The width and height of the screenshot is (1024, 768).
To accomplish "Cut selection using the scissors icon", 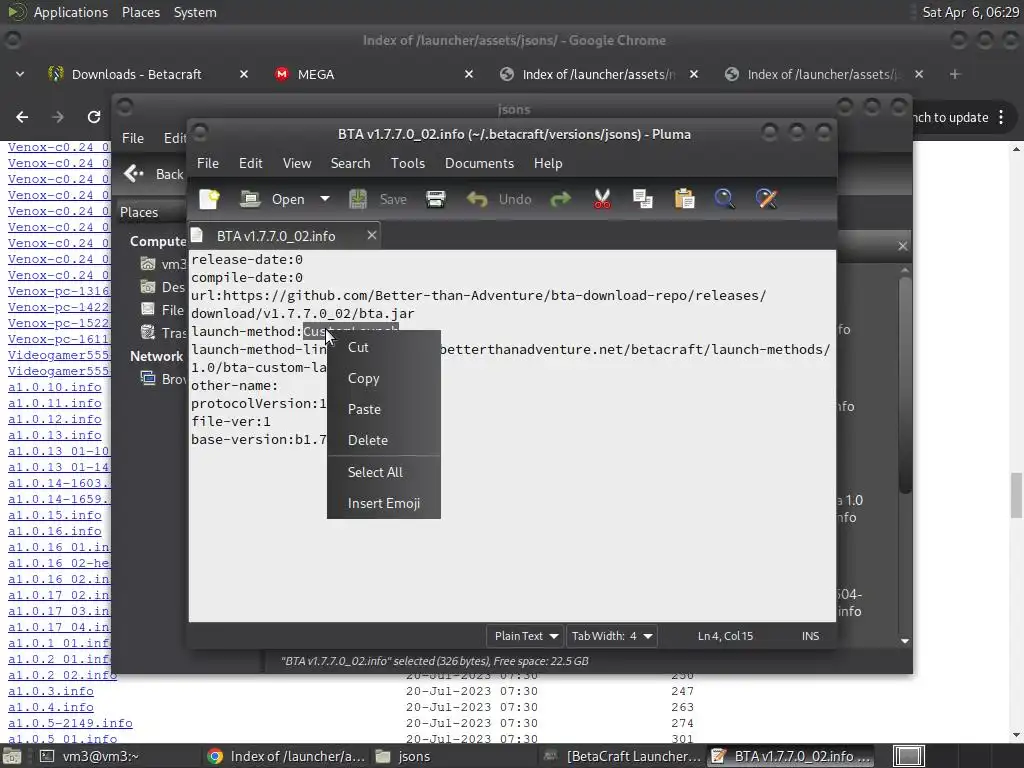I will click(602, 199).
